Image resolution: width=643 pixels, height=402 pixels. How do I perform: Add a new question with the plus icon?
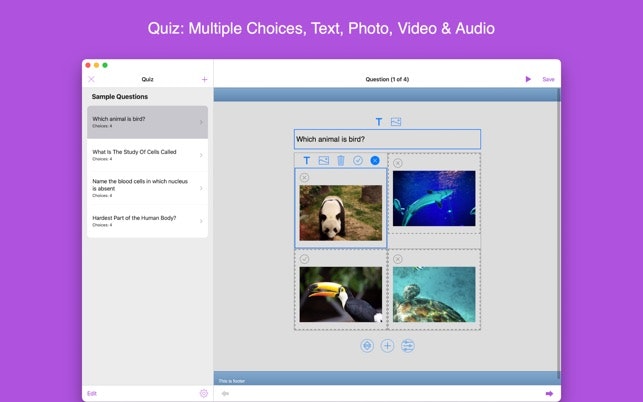[x=204, y=79]
